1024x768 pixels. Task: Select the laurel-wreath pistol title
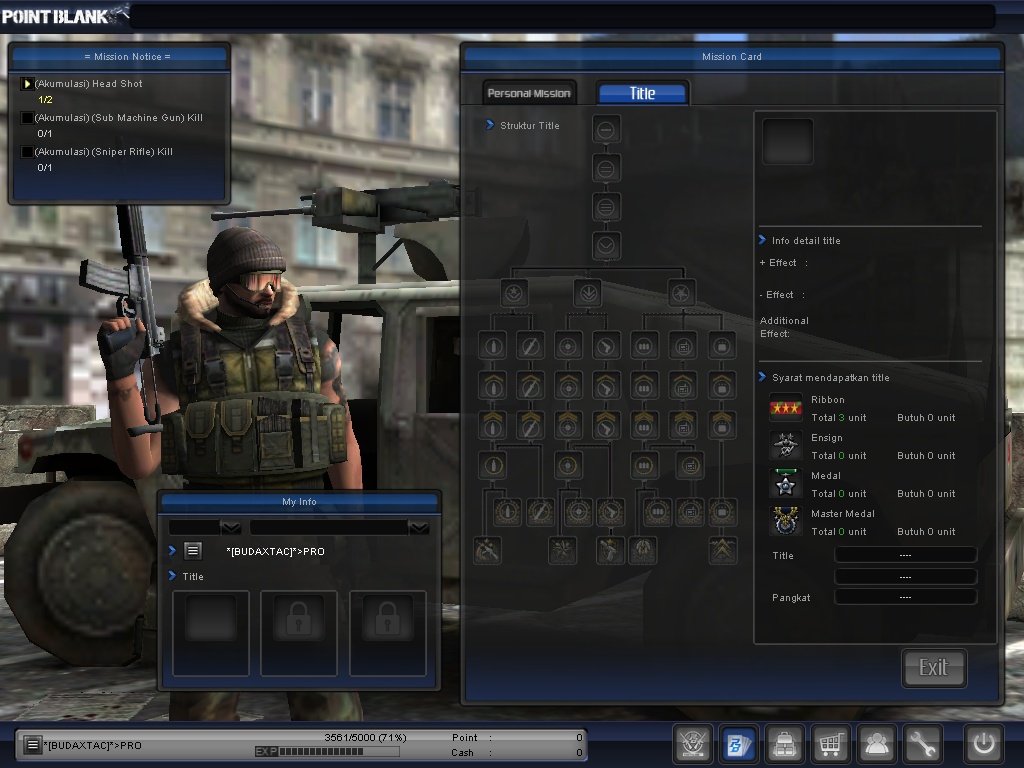[x=611, y=512]
